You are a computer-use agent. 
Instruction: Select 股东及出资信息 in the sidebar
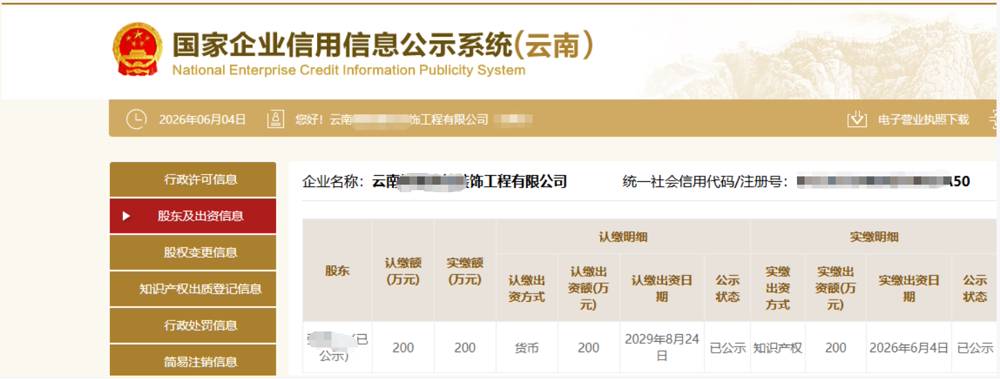(193, 216)
